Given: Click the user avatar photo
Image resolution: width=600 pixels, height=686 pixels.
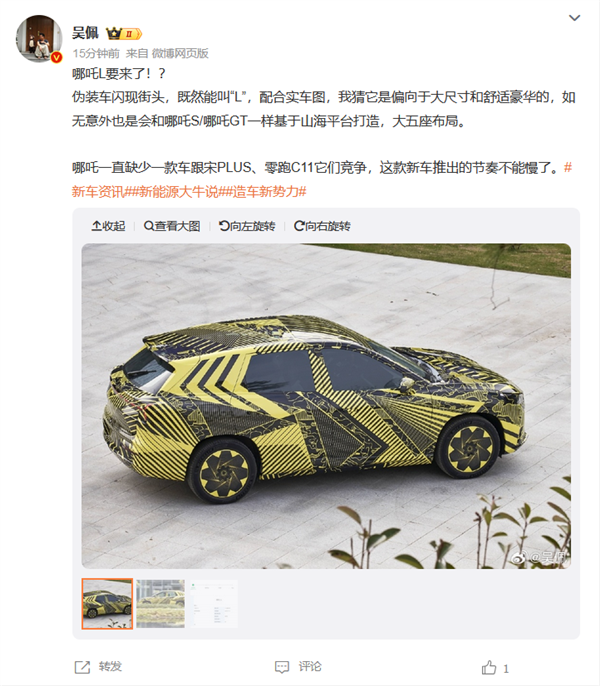Looking at the screenshot, I should [39, 38].
